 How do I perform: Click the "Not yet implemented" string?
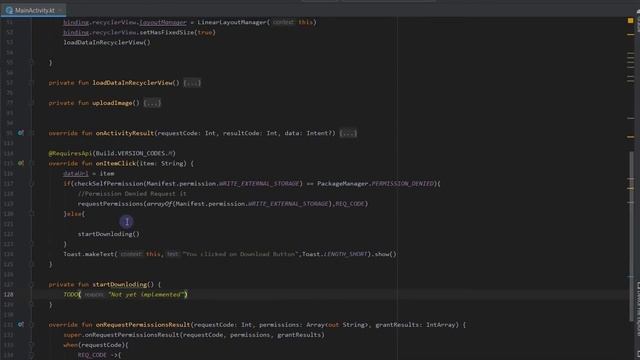tap(146, 294)
